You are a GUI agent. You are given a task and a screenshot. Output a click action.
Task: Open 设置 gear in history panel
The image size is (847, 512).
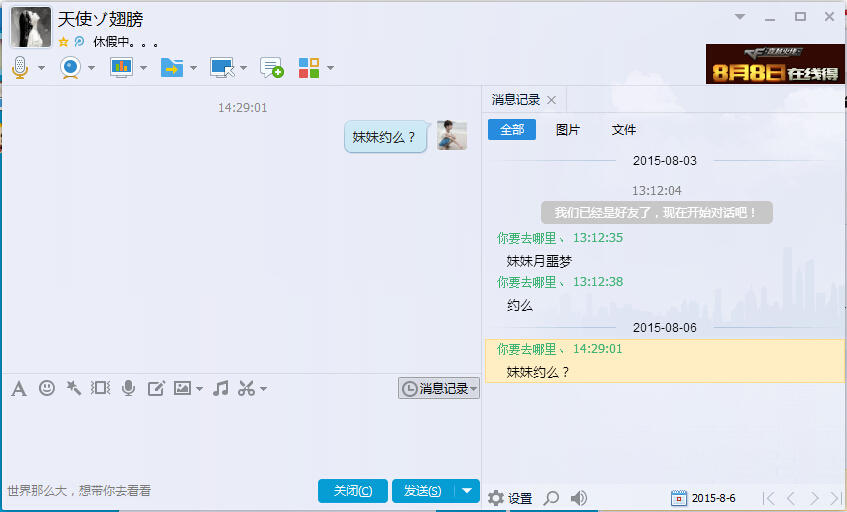(x=510, y=498)
